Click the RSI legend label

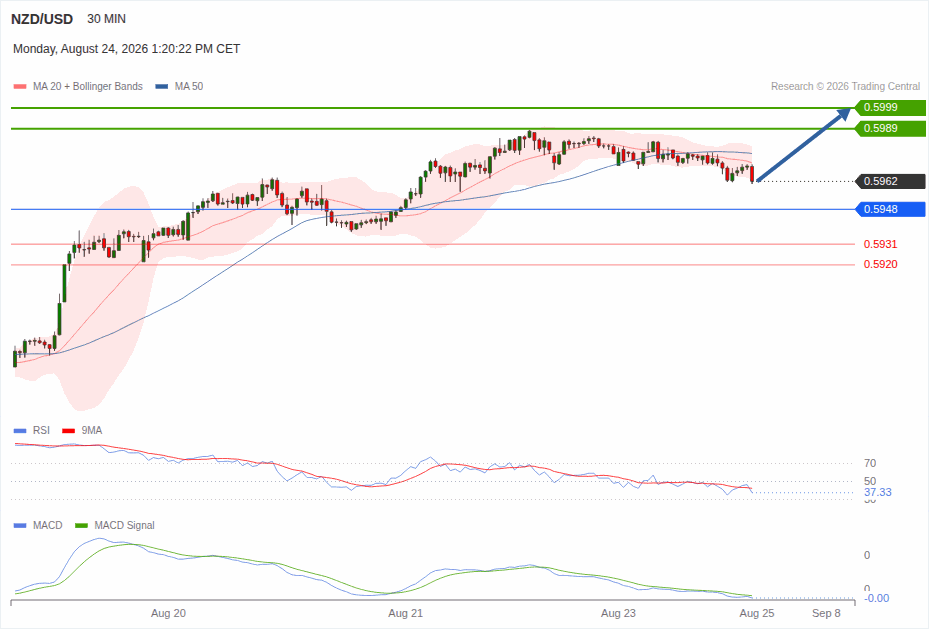[x=41, y=431]
